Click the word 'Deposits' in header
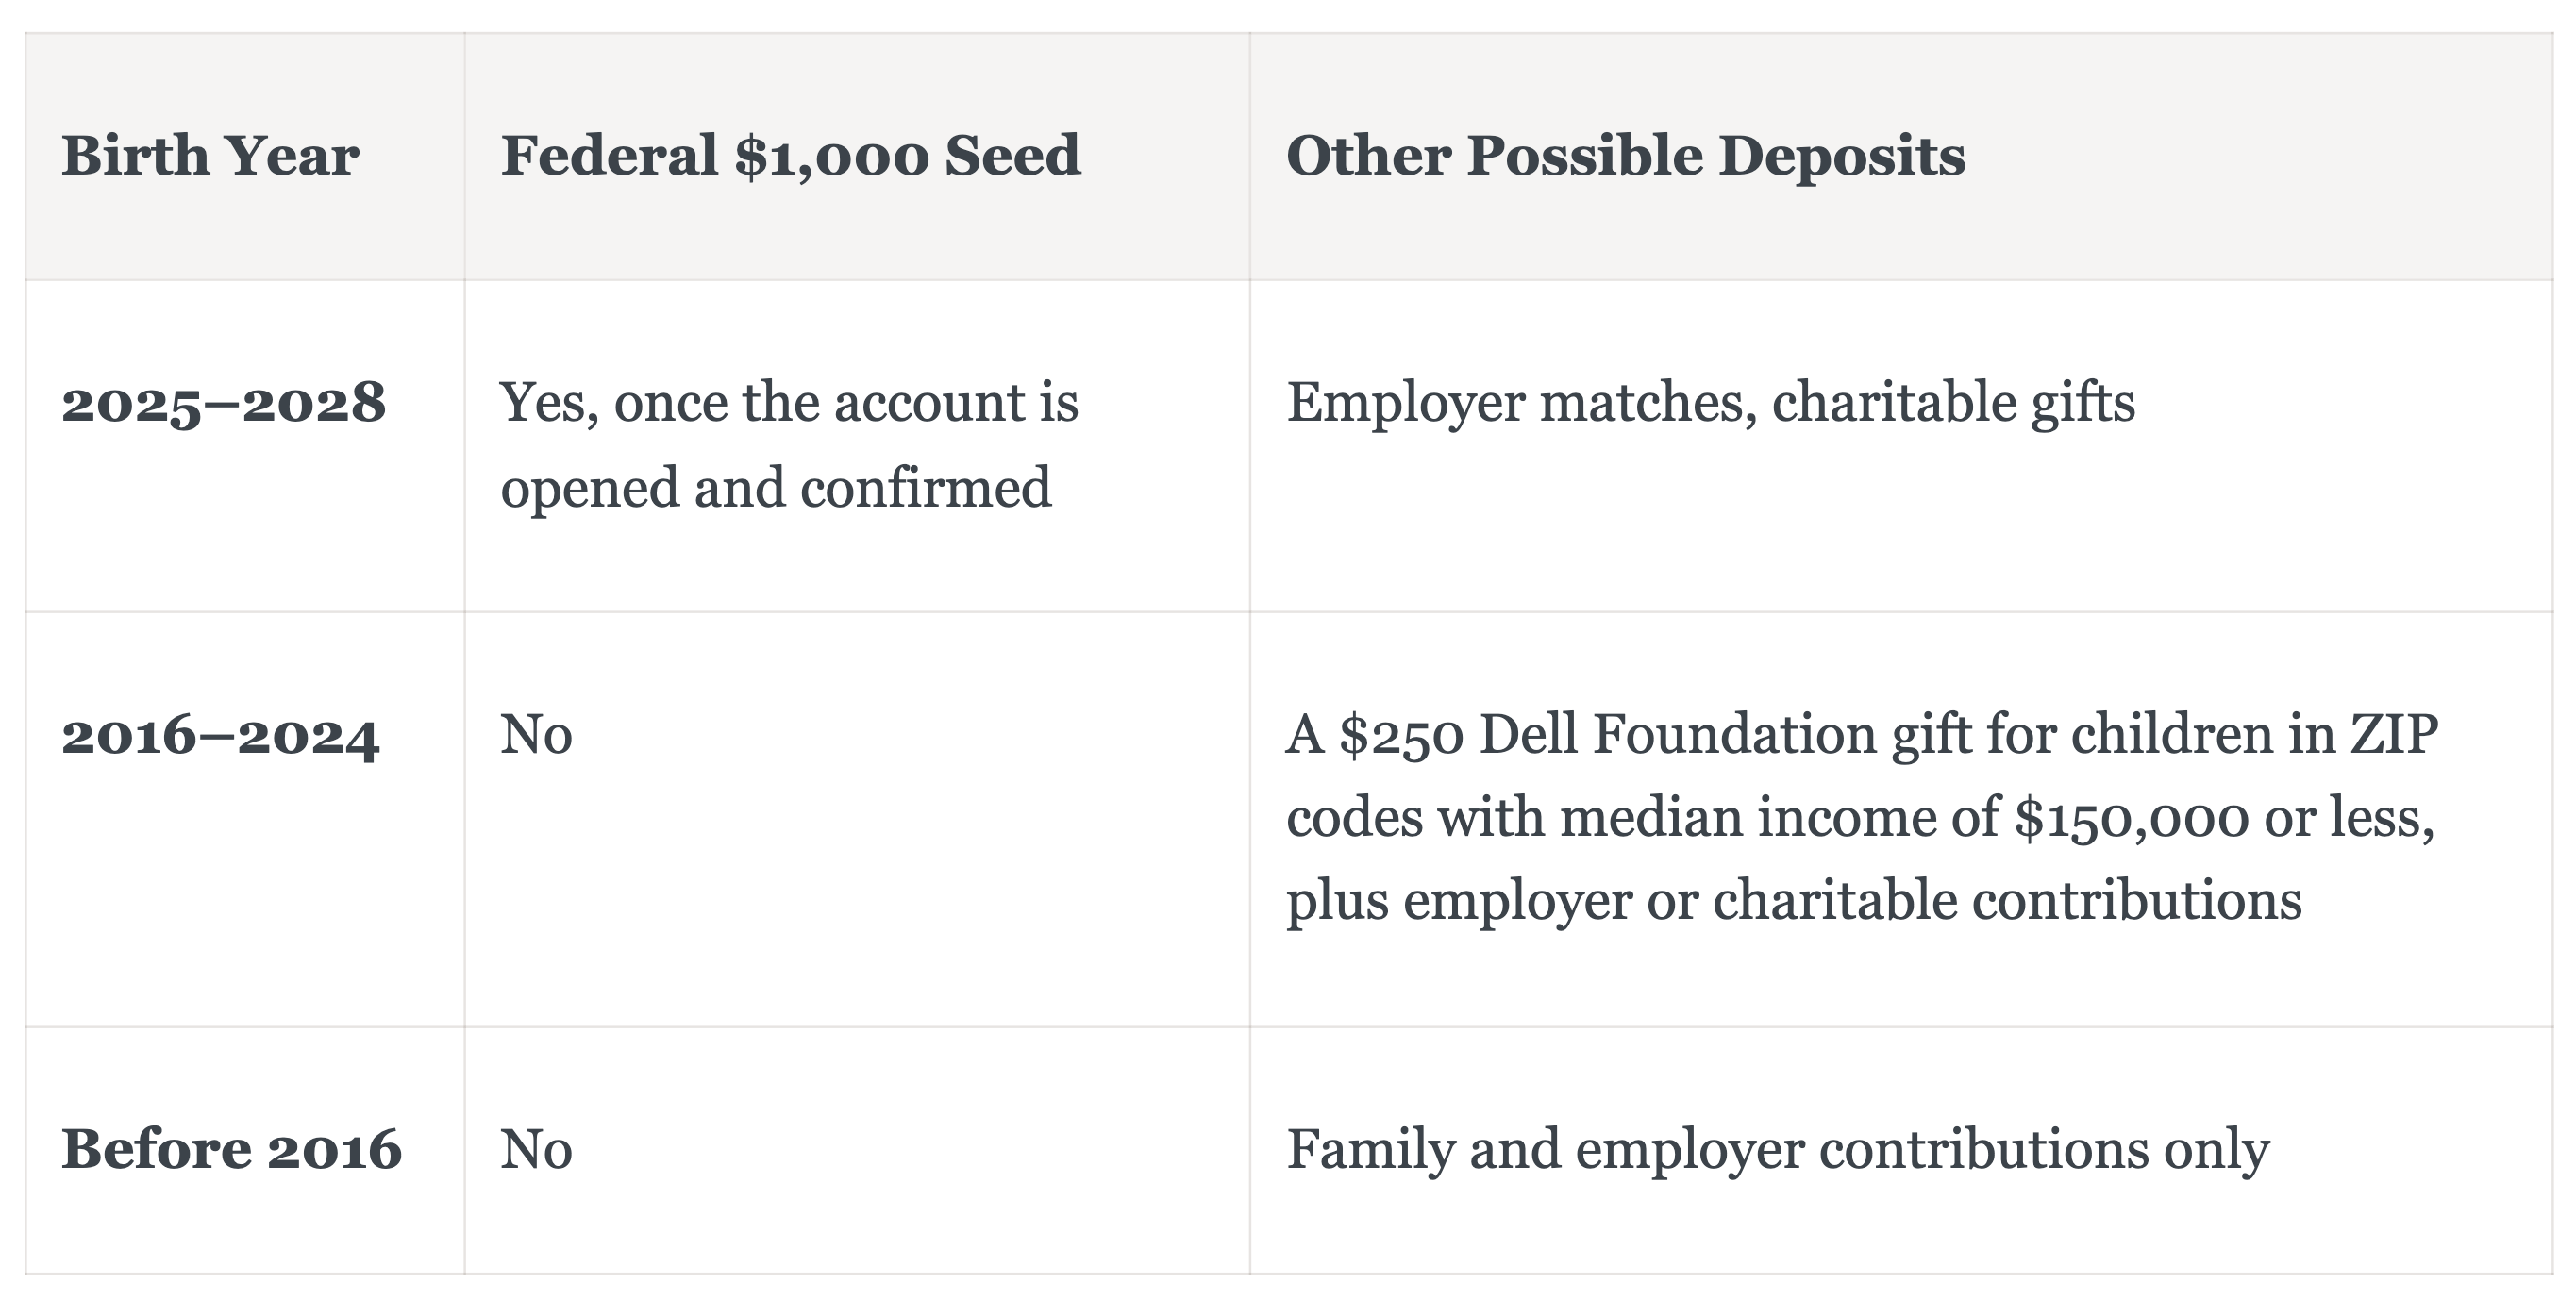Image resolution: width=2576 pixels, height=1300 pixels. click(x=1842, y=156)
